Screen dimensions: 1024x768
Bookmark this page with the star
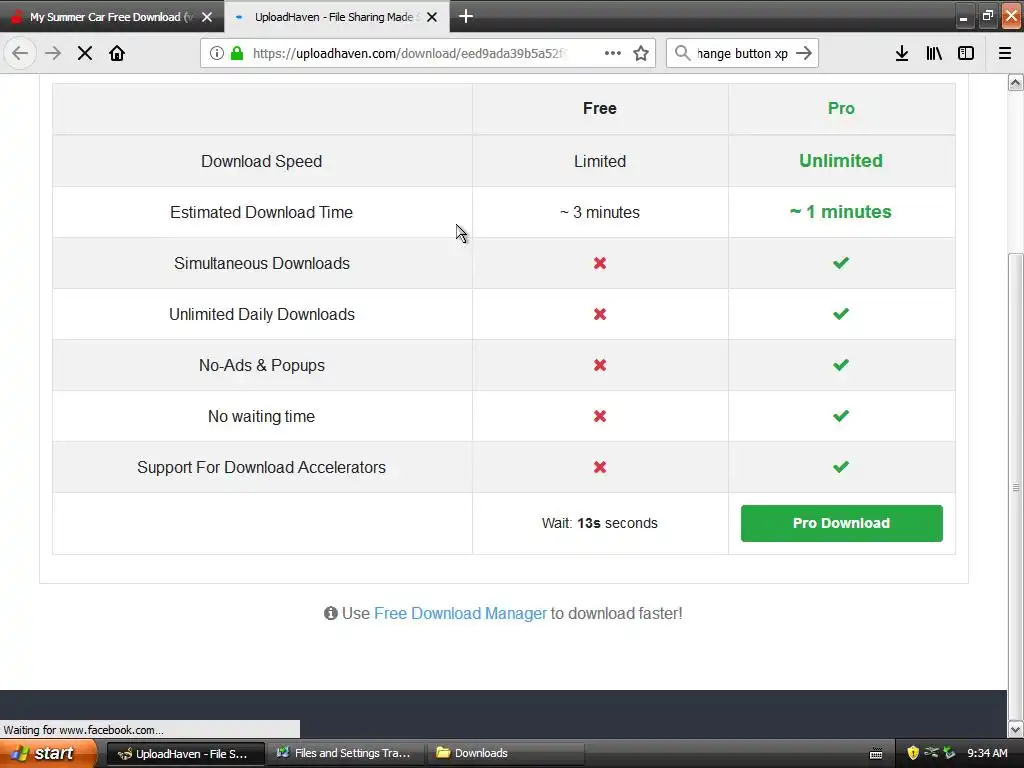641,53
